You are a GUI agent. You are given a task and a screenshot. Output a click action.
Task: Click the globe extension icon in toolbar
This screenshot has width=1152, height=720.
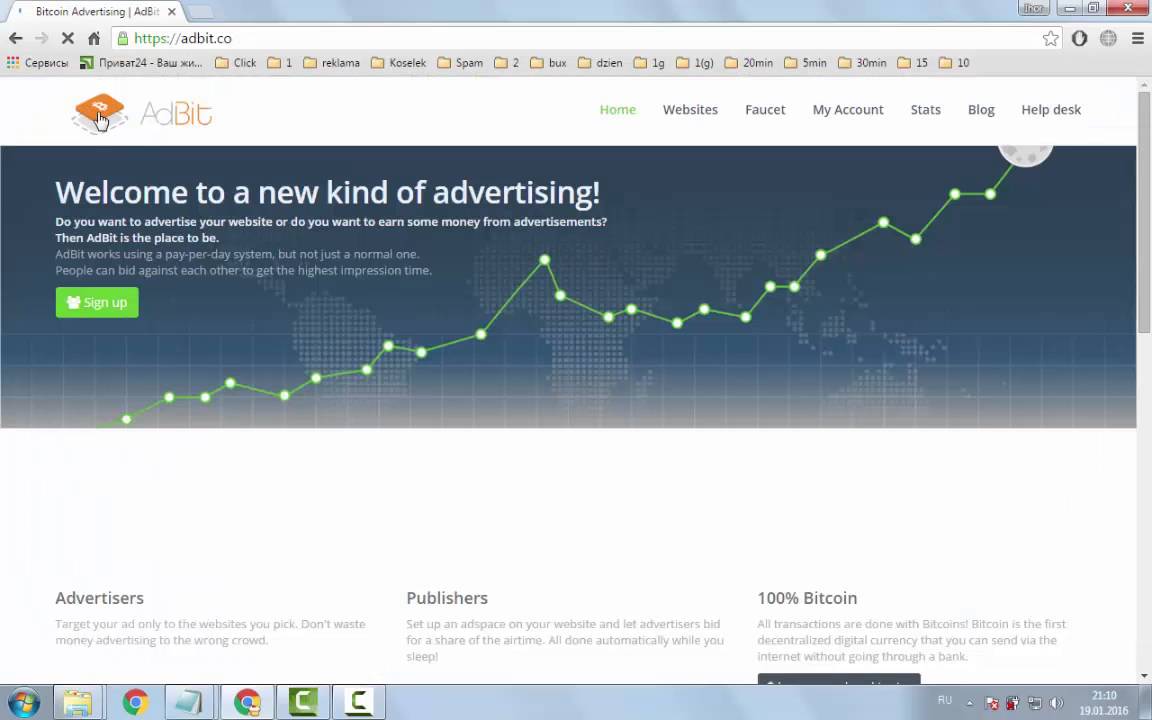click(1108, 38)
